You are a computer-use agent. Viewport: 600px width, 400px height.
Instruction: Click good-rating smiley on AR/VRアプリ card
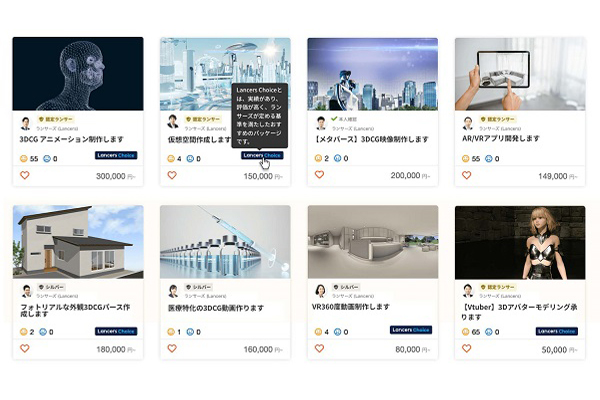465,158
